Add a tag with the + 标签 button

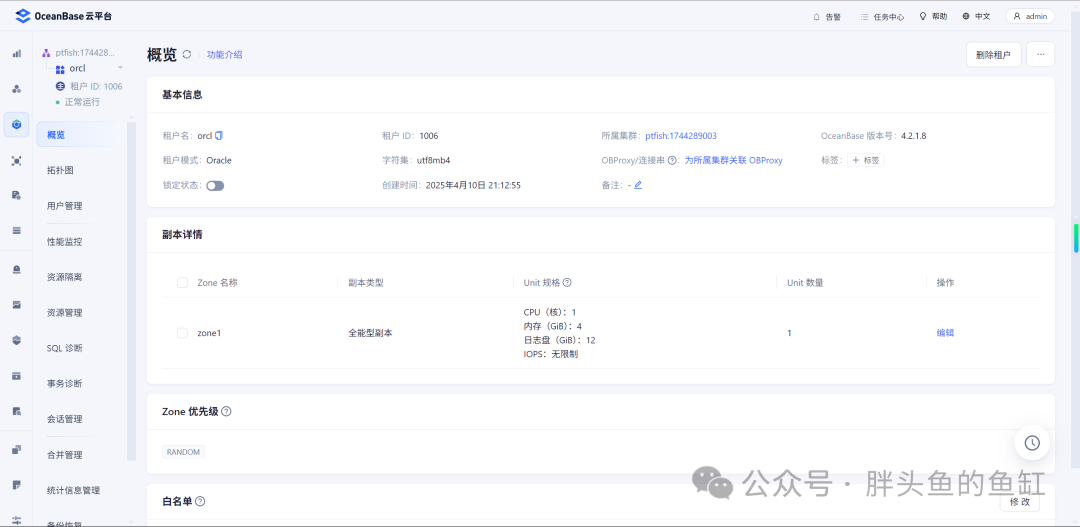[x=865, y=161]
